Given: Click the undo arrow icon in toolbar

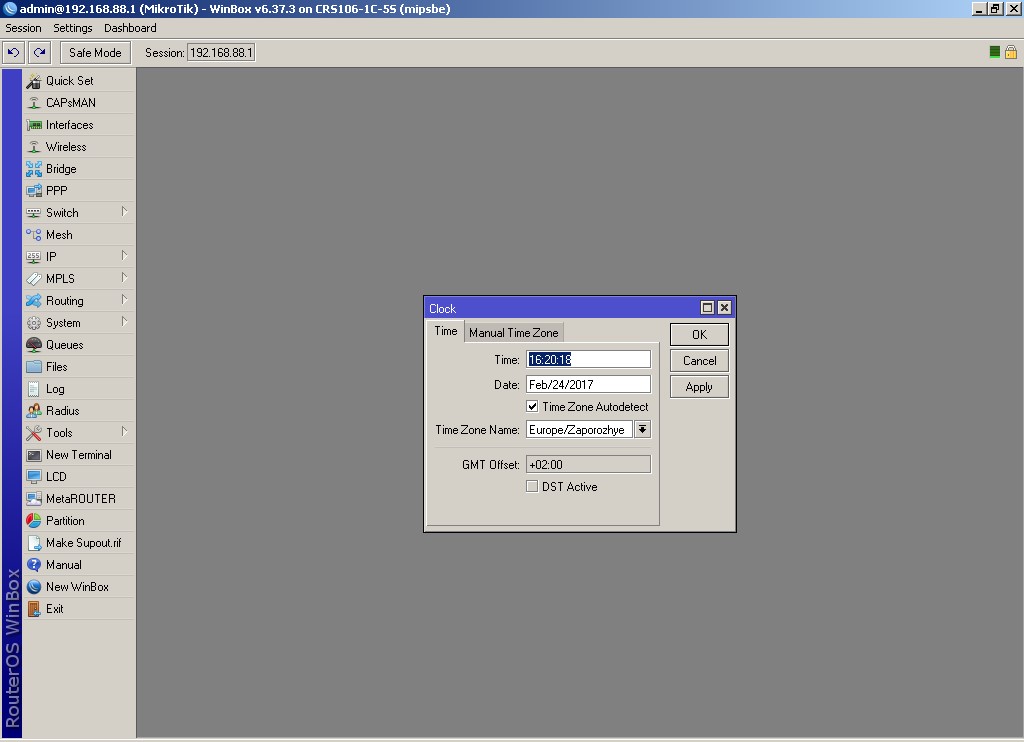Looking at the screenshot, I should (x=13, y=52).
